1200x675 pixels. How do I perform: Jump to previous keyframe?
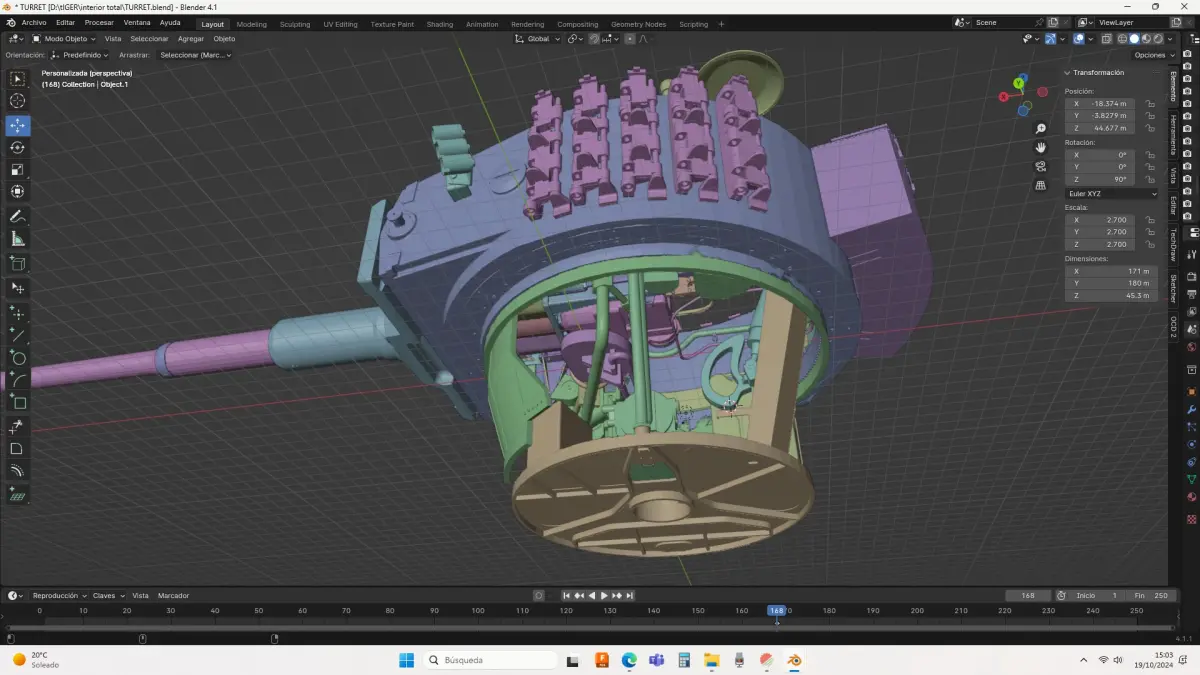pyautogui.click(x=579, y=595)
